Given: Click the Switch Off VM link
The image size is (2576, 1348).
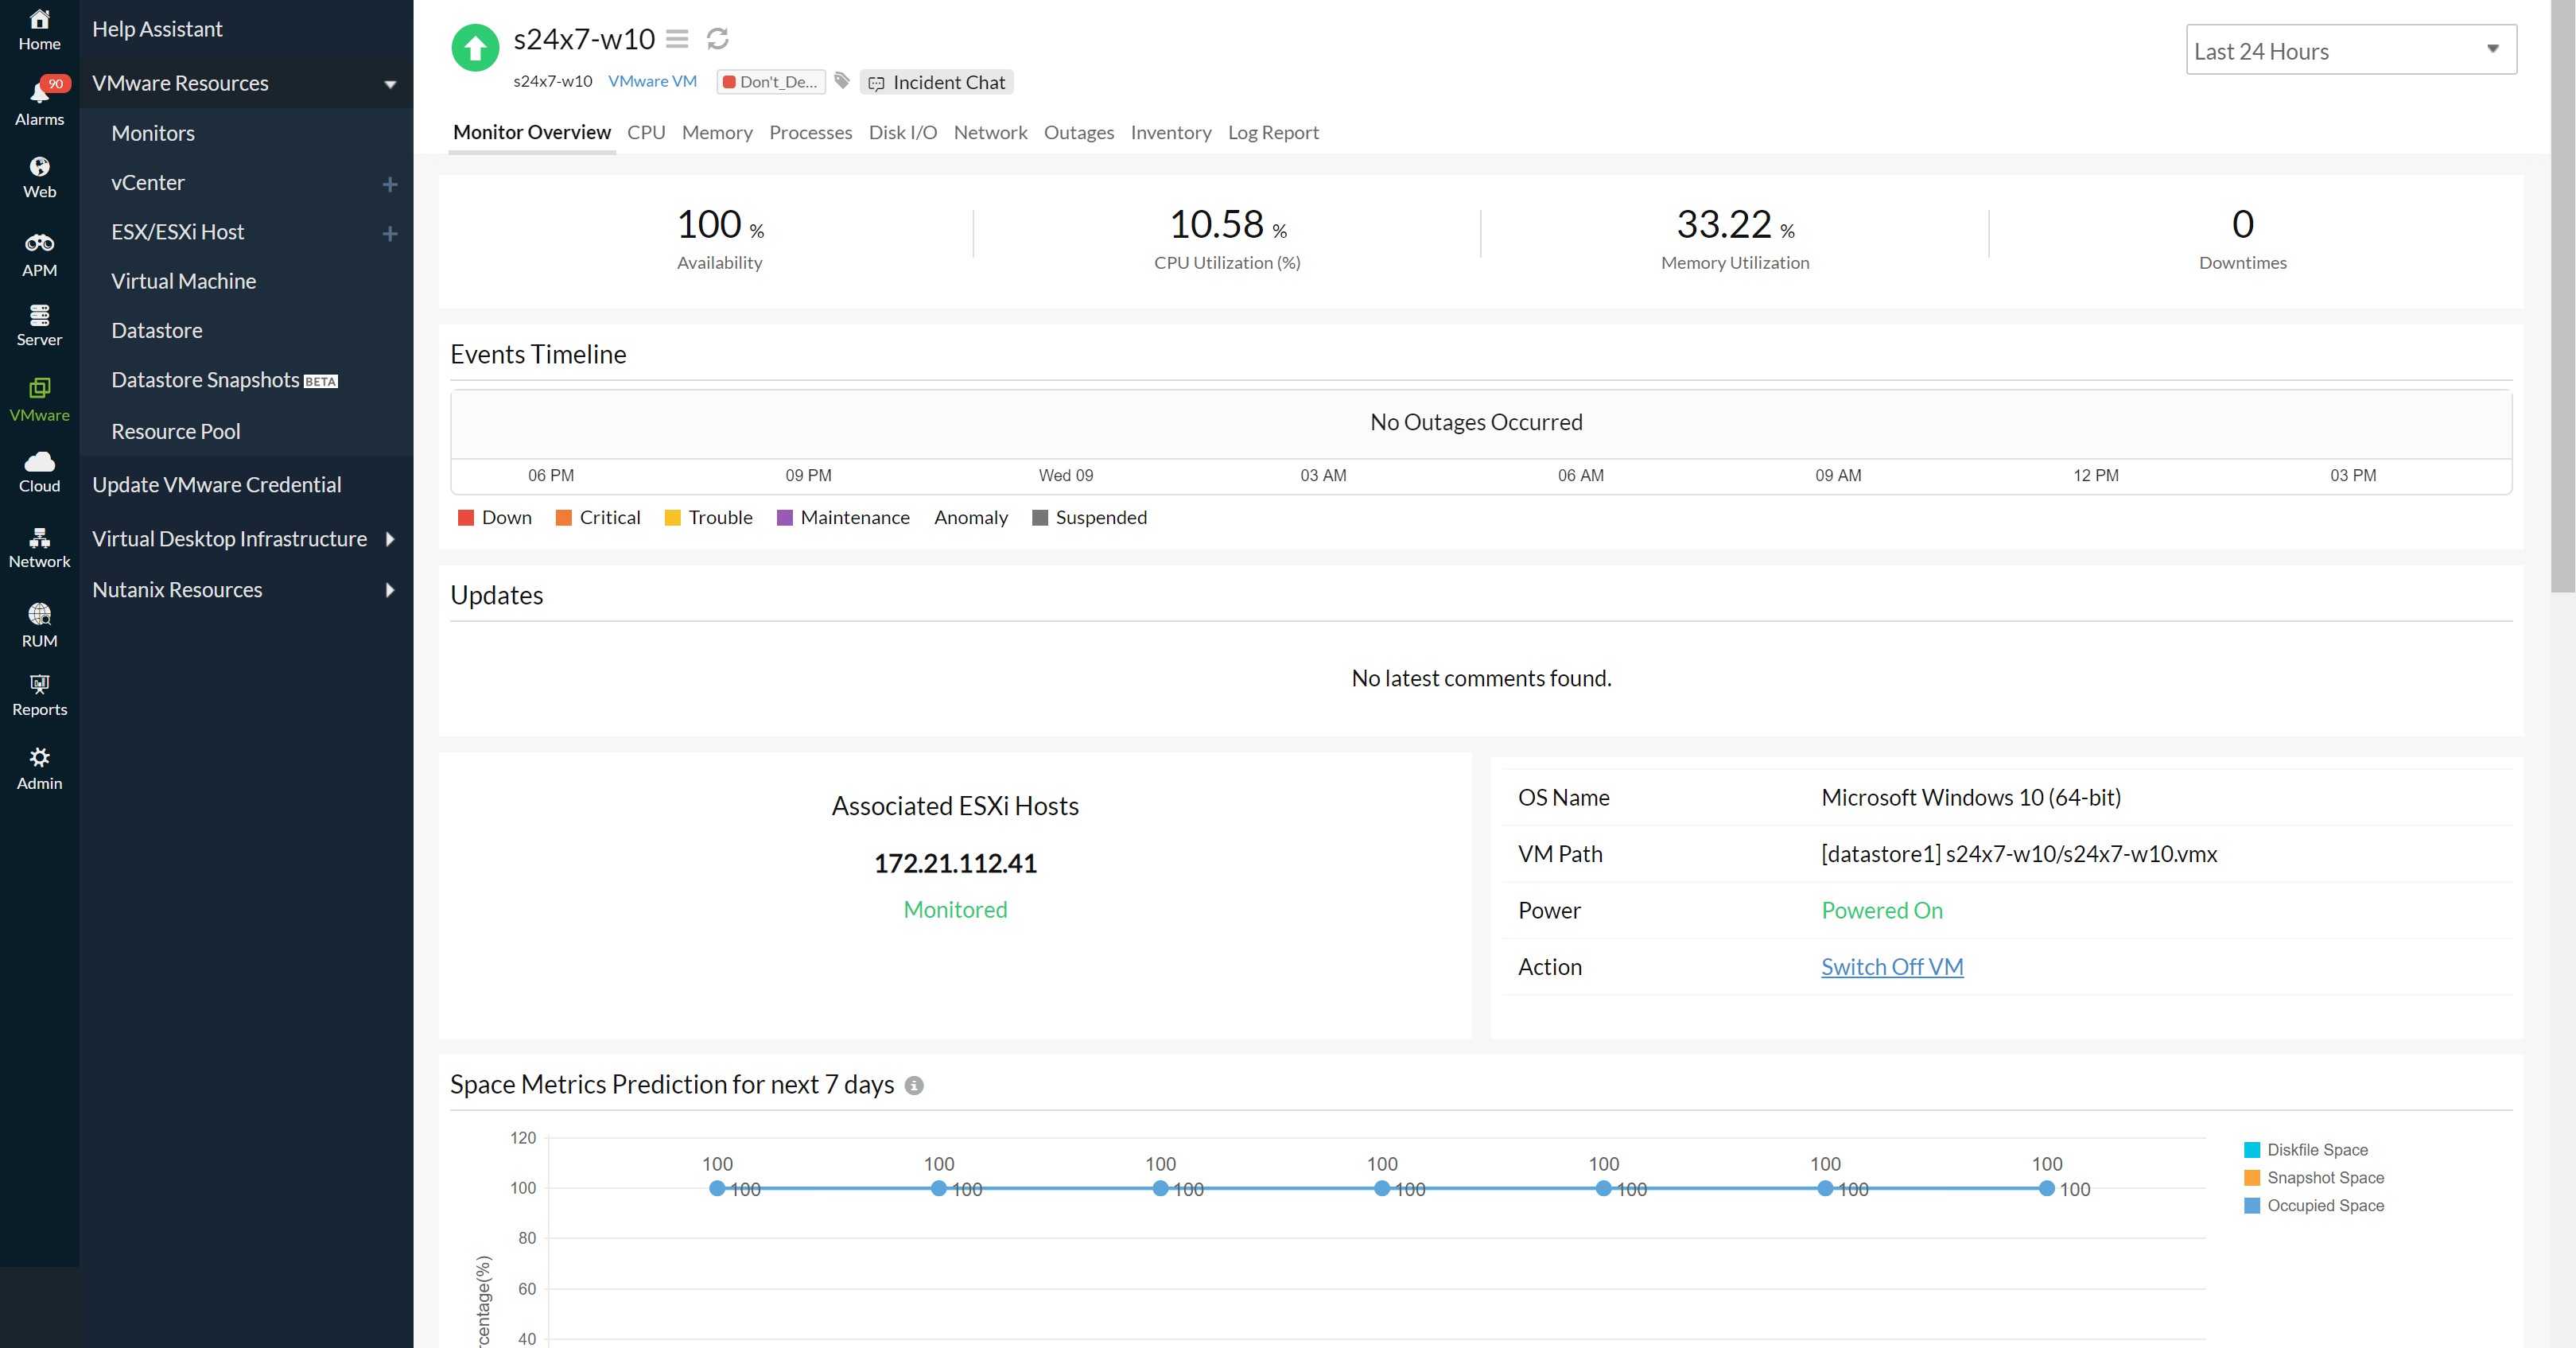Looking at the screenshot, I should coord(1891,967).
